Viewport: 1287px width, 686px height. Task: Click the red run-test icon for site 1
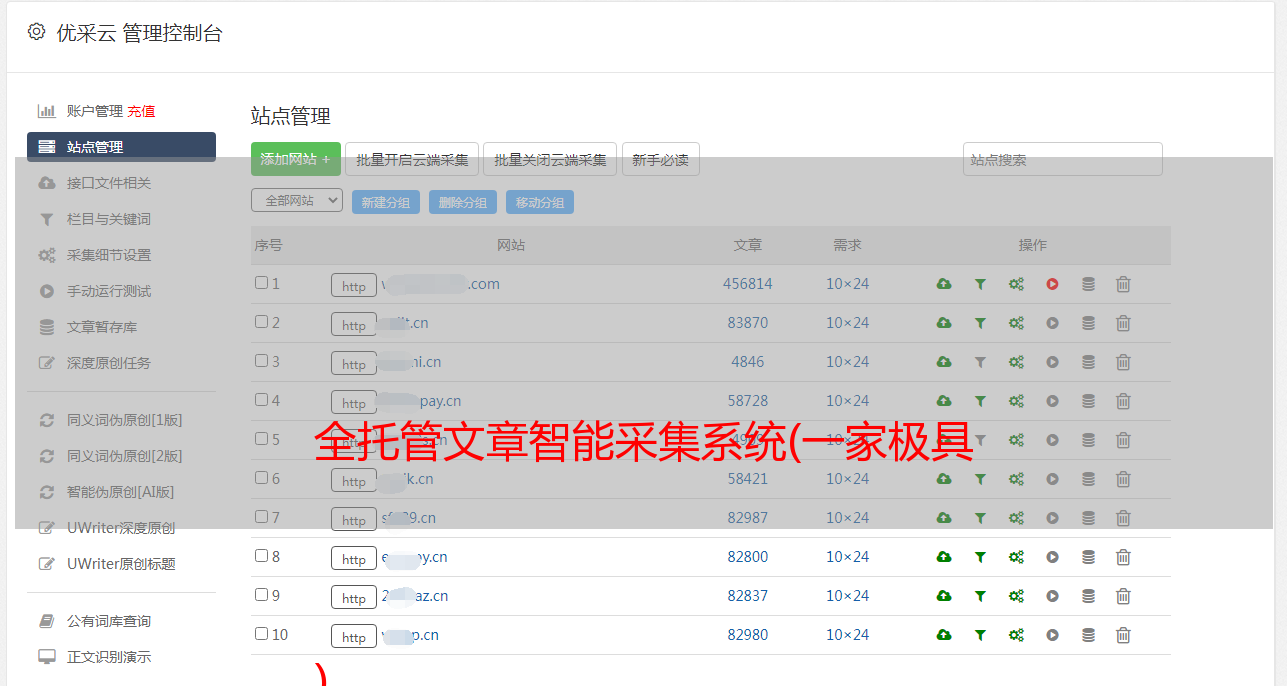(x=1052, y=284)
